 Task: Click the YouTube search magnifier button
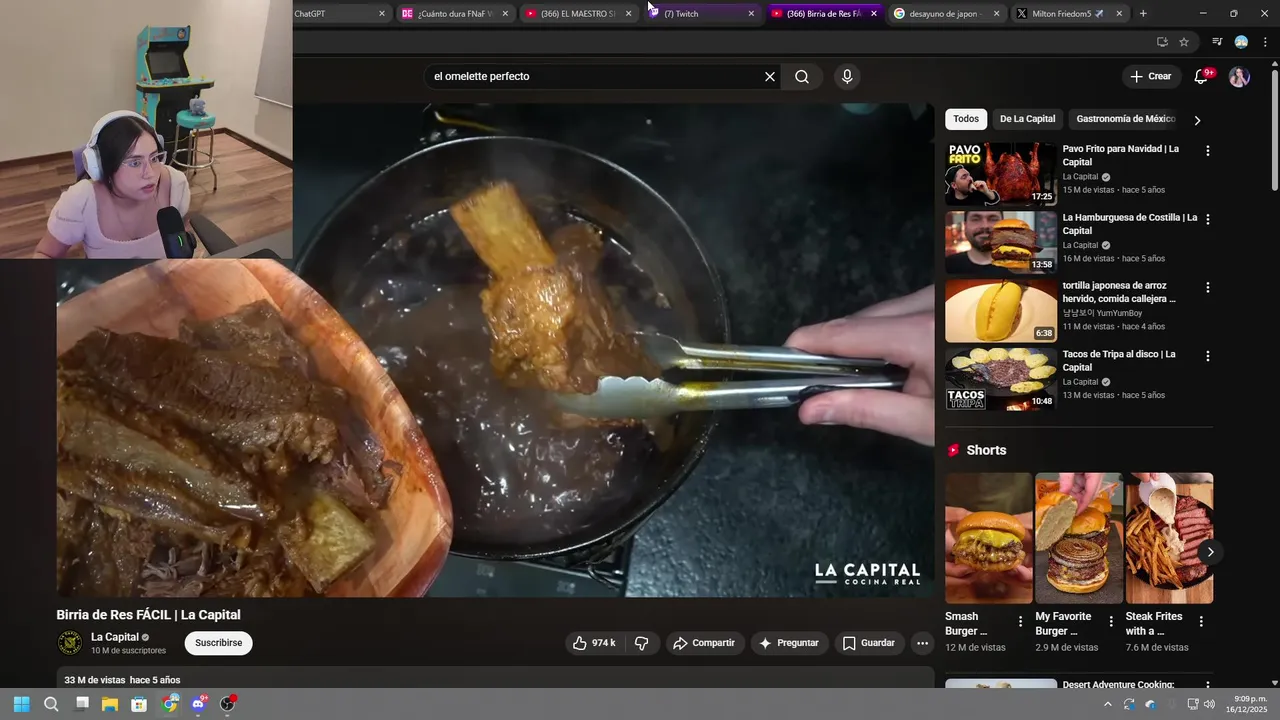tap(802, 77)
